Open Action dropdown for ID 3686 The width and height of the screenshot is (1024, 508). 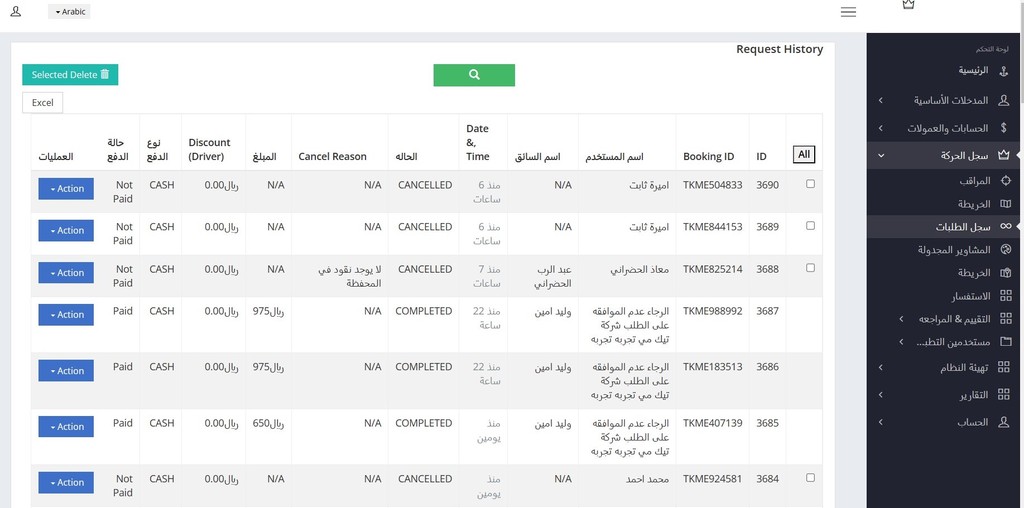(66, 371)
